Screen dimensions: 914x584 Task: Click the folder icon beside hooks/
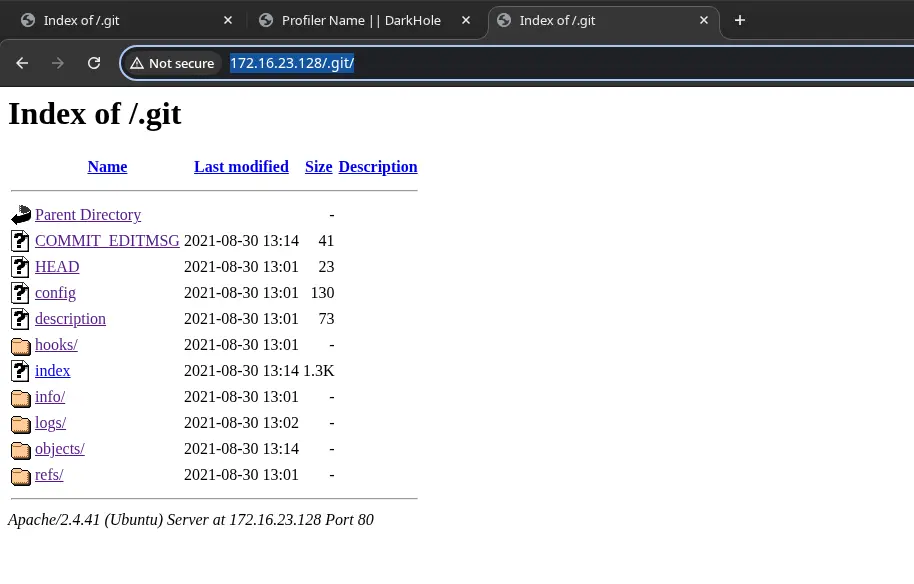21,345
